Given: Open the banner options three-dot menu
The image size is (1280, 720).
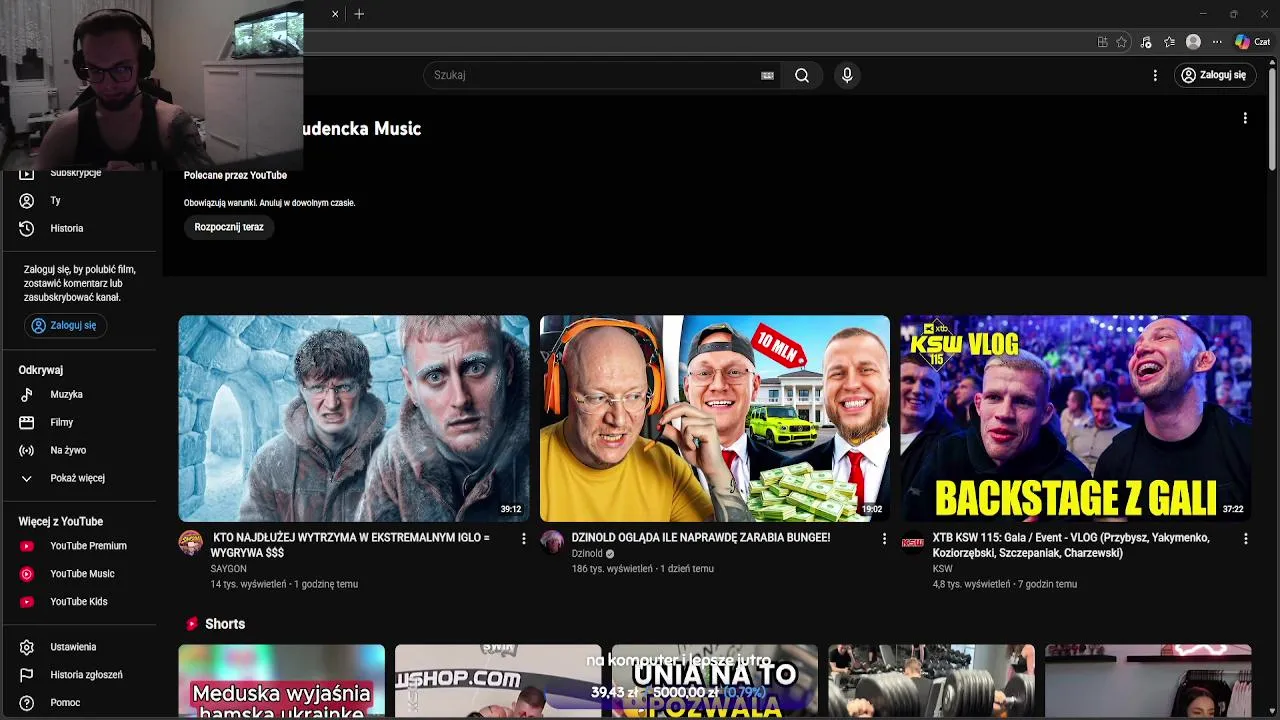Looking at the screenshot, I should pyautogui.click(x=1245, y=118).
